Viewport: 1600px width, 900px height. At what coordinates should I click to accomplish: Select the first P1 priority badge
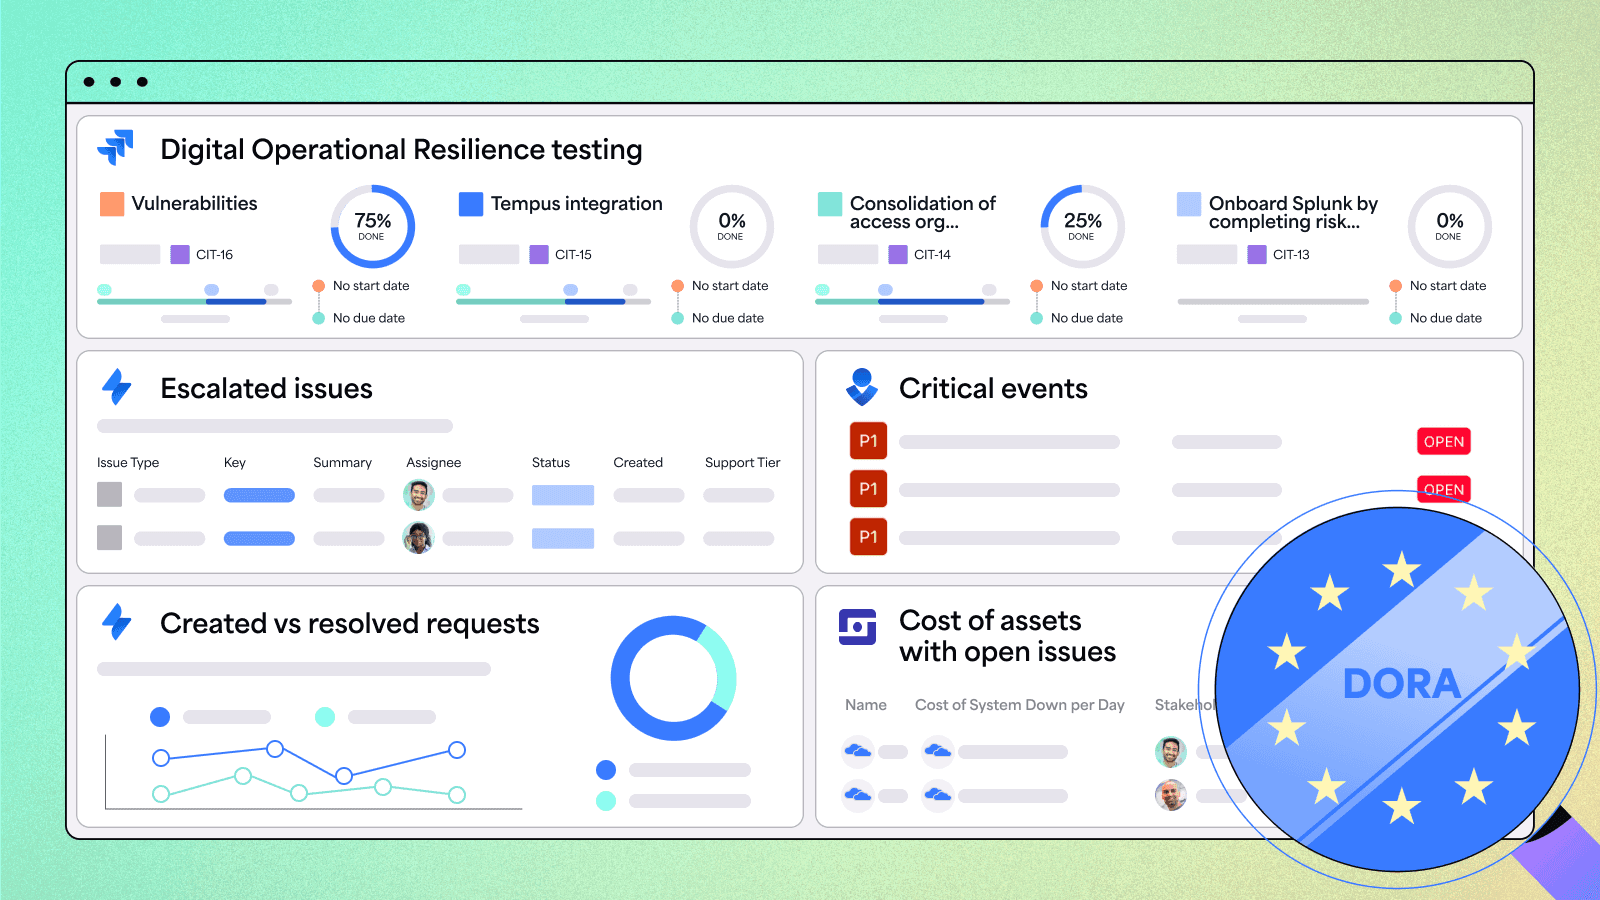coord(868,441)
